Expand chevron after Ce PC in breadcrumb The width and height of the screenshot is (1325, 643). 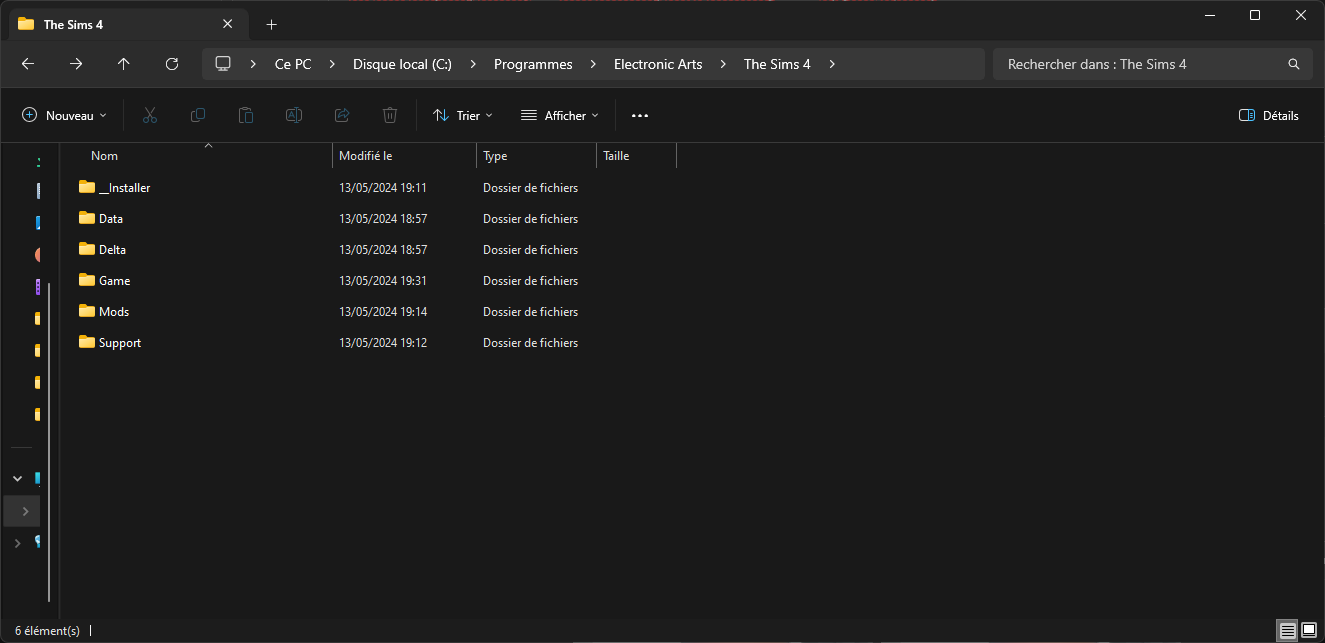pyautogui.click(x=333, y=64)
